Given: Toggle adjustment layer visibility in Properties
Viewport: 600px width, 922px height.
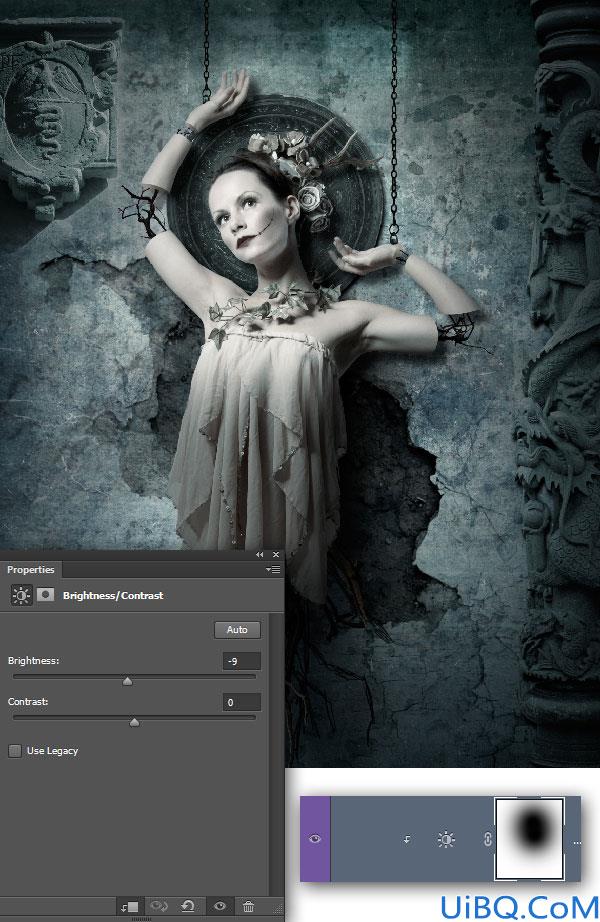Looking at the screenshot, I should click(220, 906).
